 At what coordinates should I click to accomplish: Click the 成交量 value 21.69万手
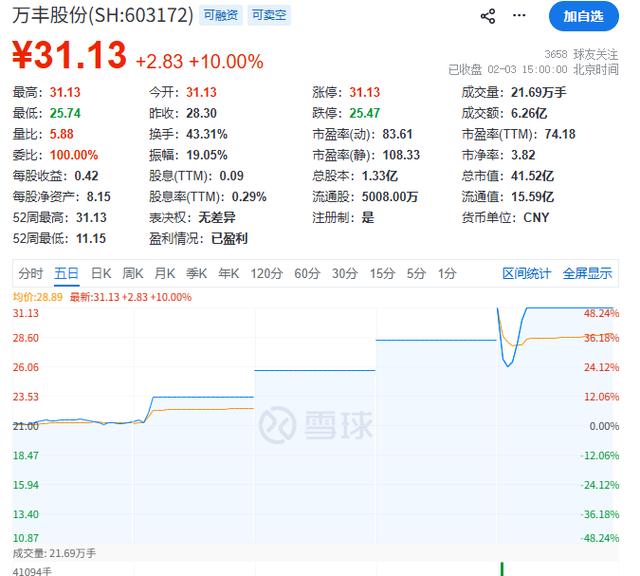(539, 92)
